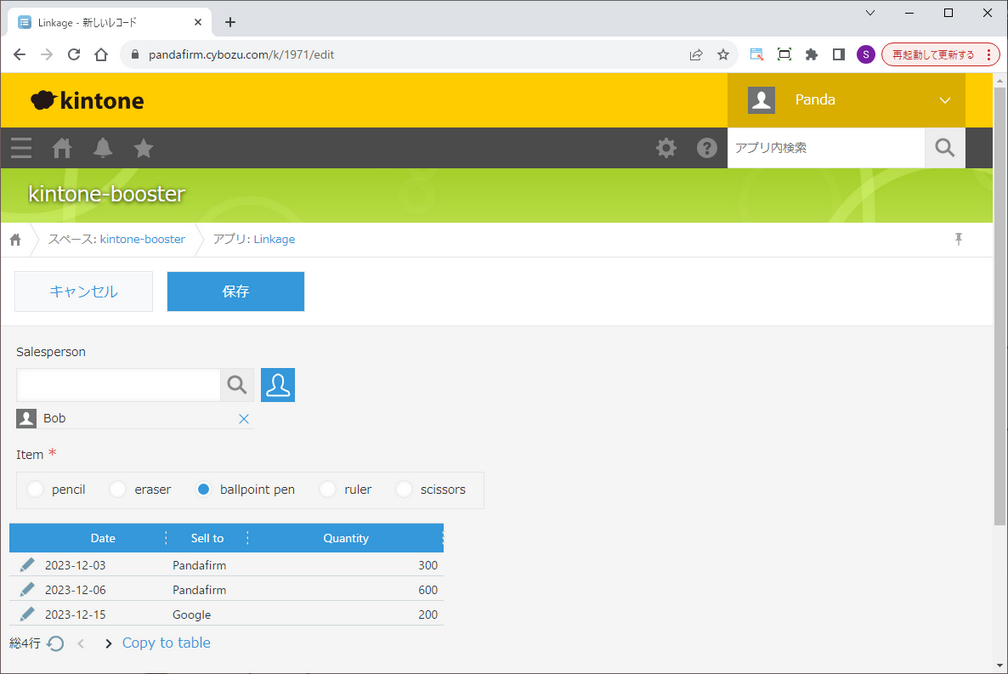Click the Quantity column header
The height and width of the screenshot is (674, 1008).
[x=346, y=538]
